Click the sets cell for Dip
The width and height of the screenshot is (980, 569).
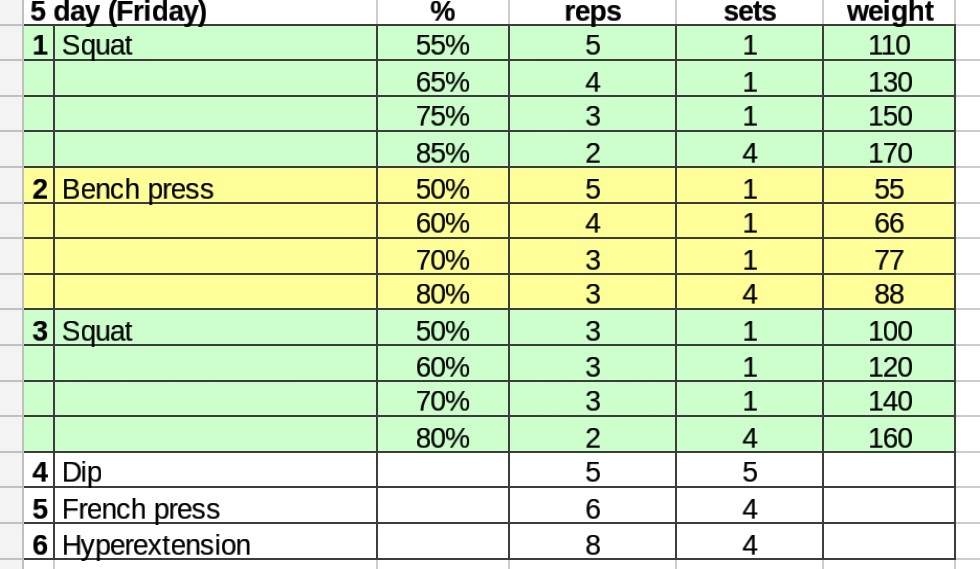tap(749, 473)
